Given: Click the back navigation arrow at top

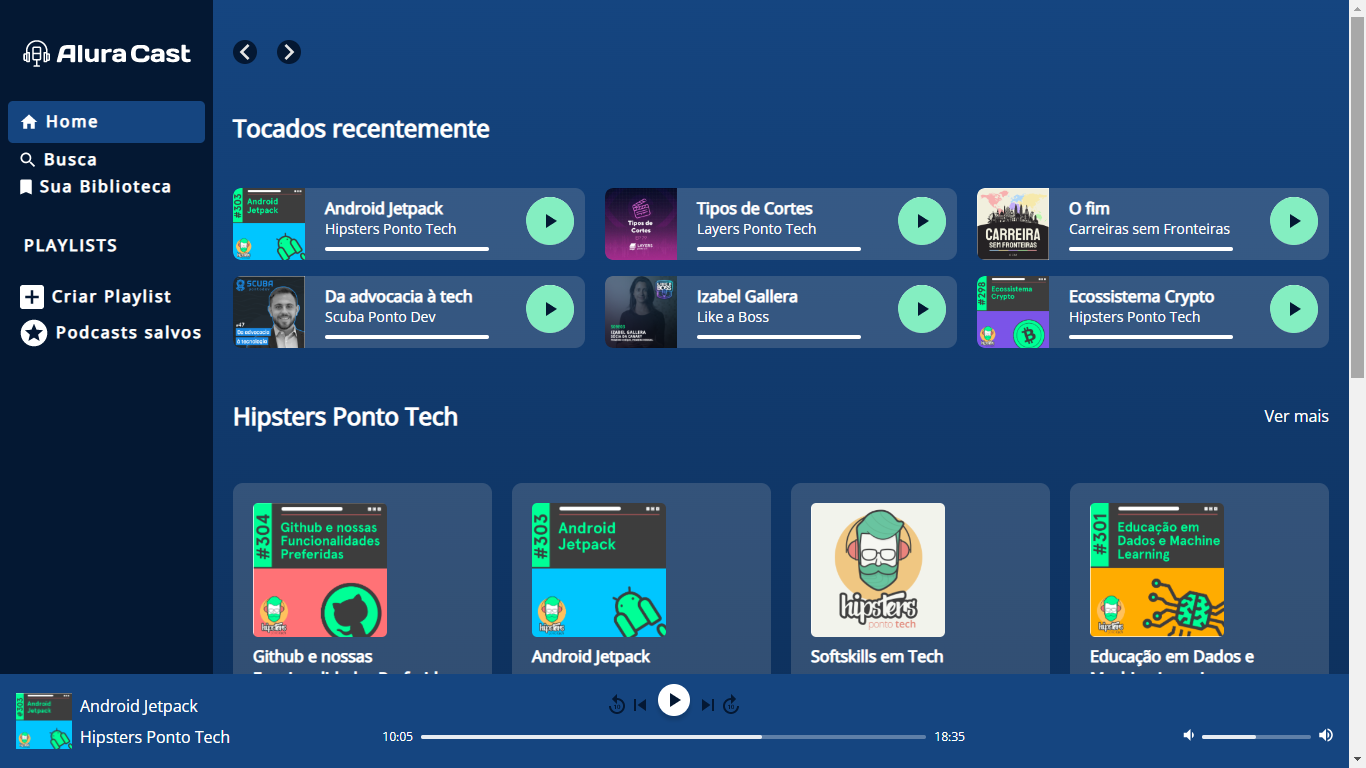Looking at the screenshot, I should pyautogui.click(x=245, y=52).
